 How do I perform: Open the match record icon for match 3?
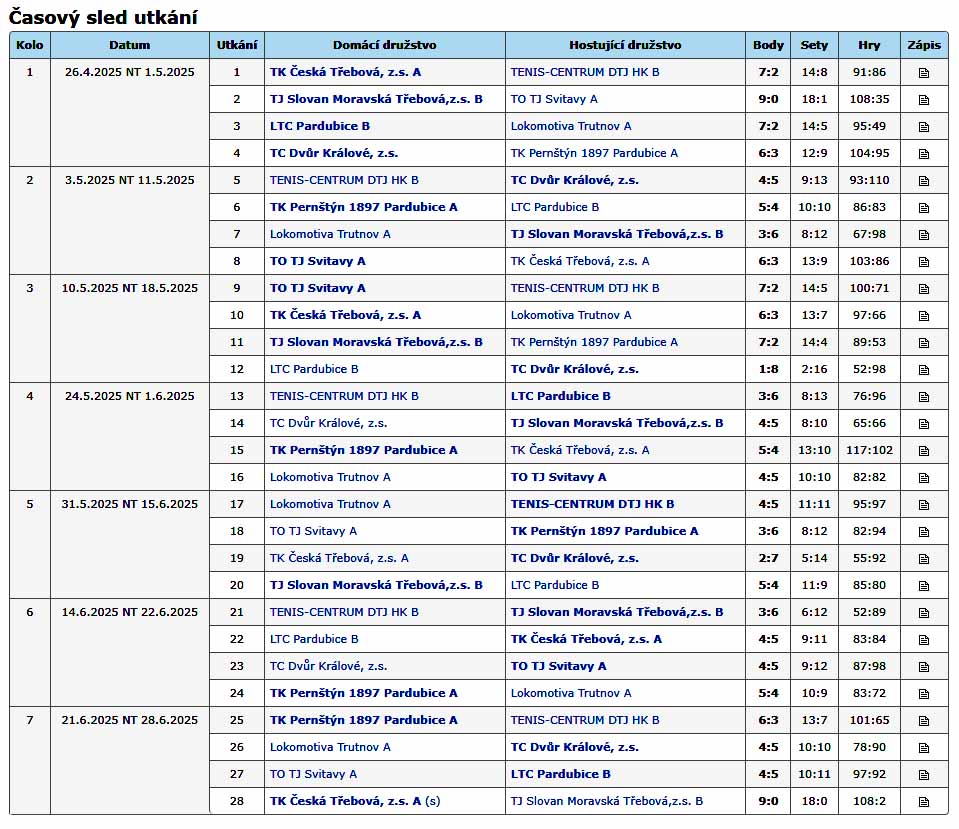pos(924,127)
